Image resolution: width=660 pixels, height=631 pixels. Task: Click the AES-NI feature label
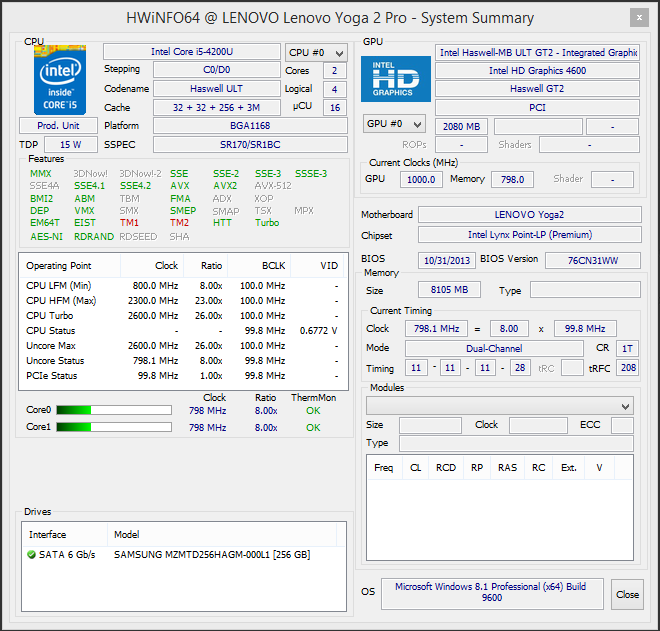pyautogui.click(x=46, y=237)
